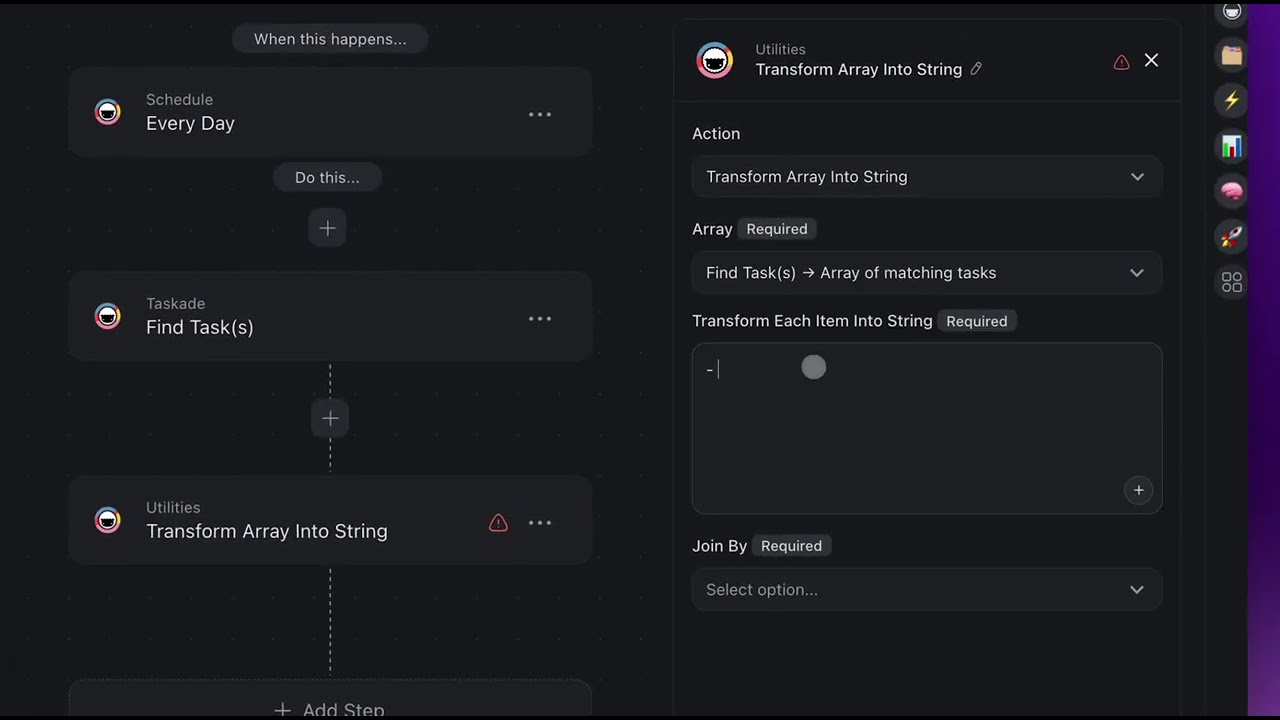The height and width of the screenshot is (720, 1280).
Task: Add step via plus below Do this
Action: coord(327,228)
